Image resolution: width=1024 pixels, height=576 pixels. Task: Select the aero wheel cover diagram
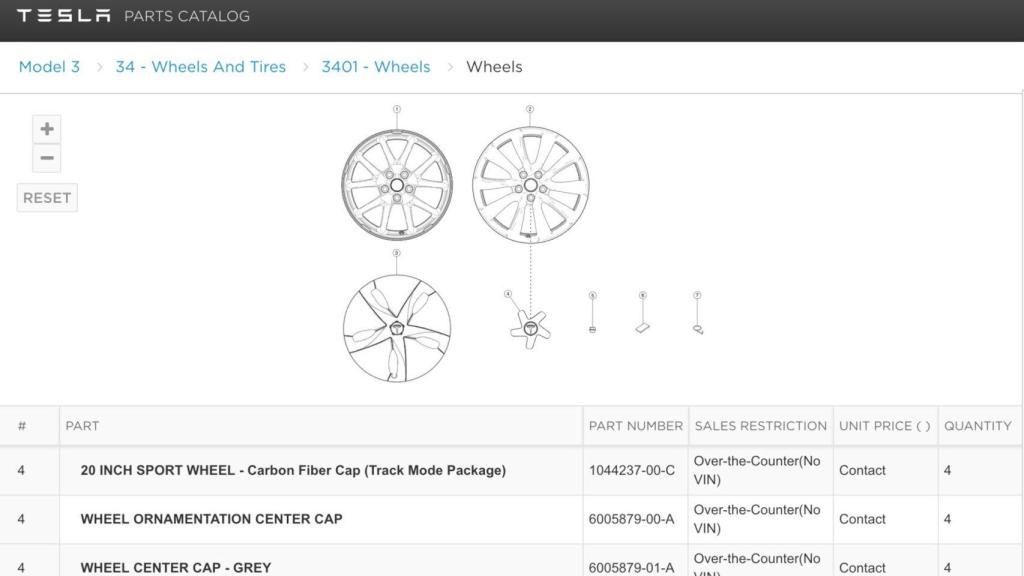coord(397,329)
